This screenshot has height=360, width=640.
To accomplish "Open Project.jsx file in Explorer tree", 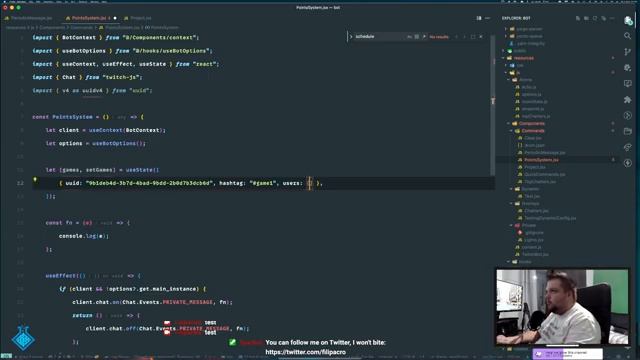I will pos(535,167).
